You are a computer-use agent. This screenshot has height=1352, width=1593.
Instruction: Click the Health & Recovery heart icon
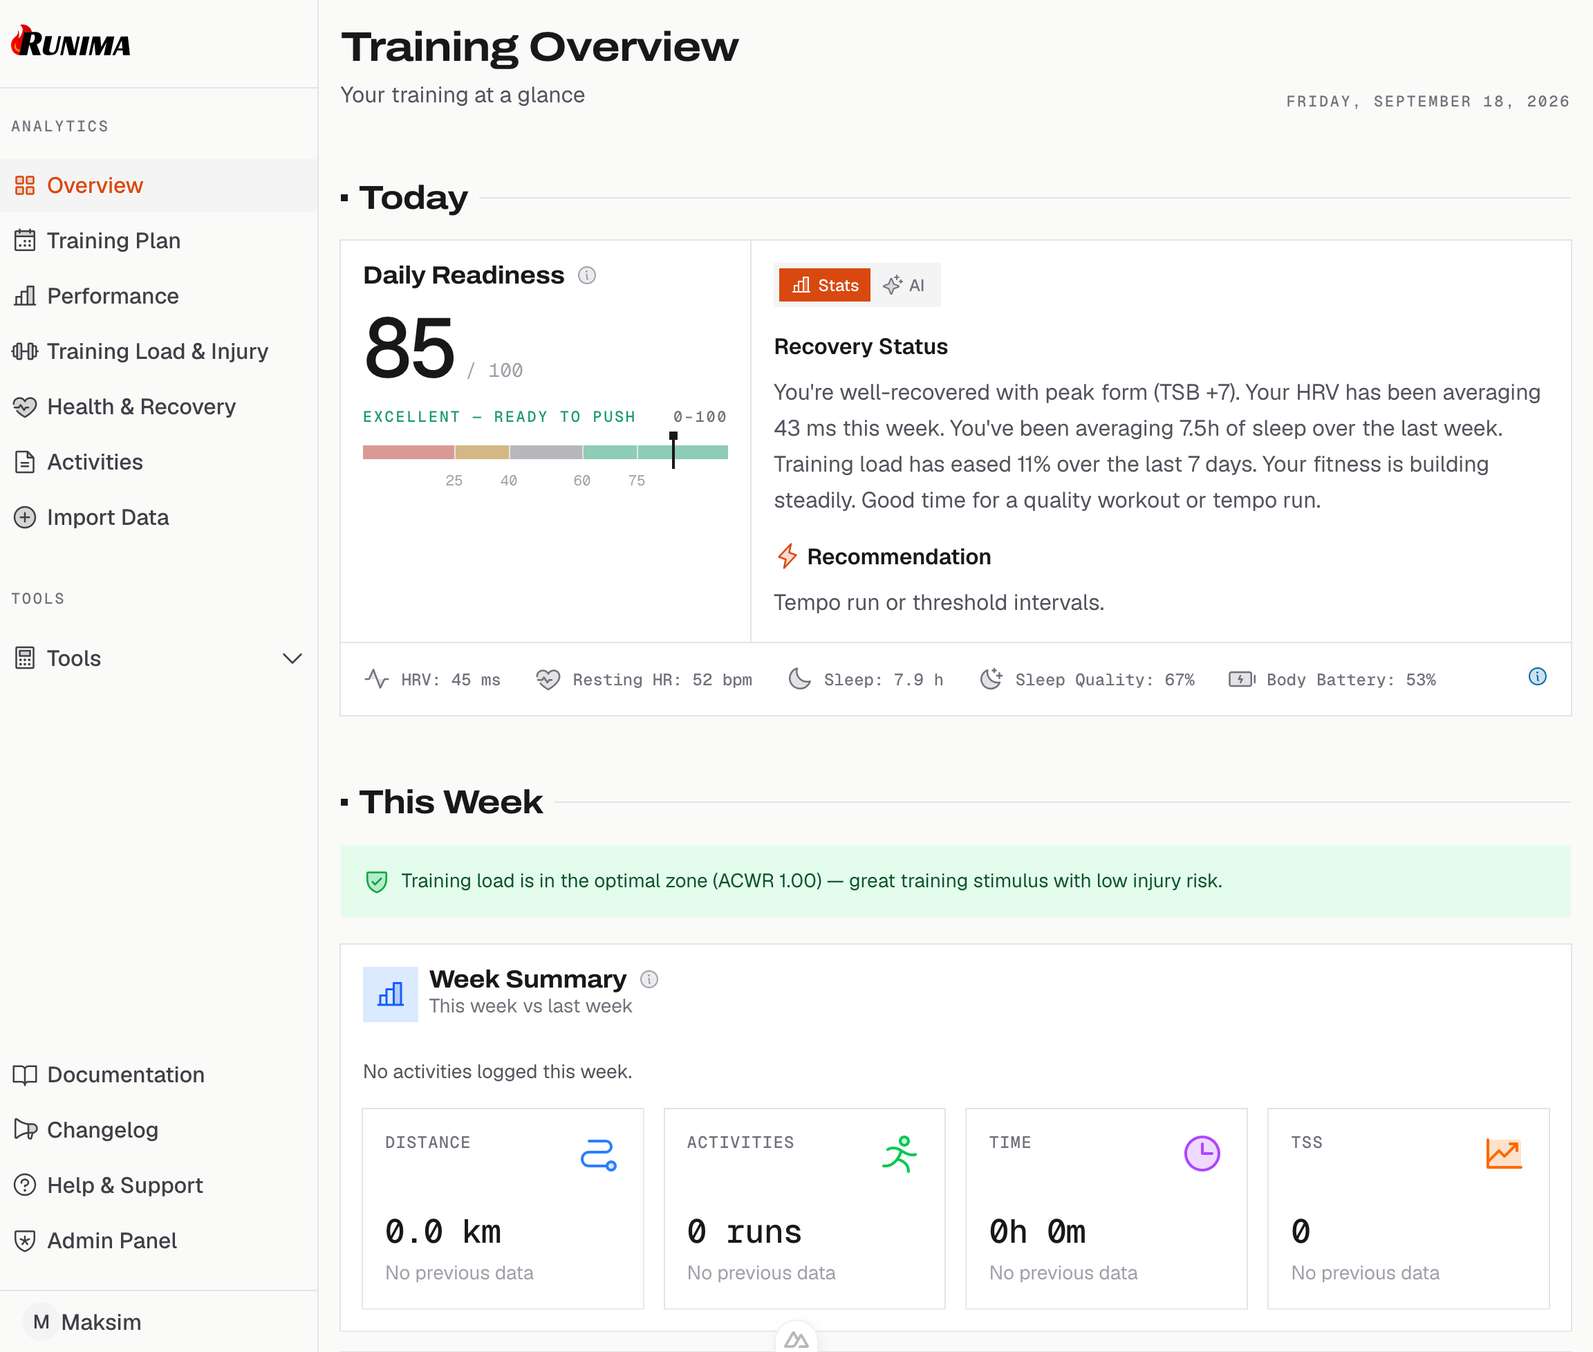point(25,407)
